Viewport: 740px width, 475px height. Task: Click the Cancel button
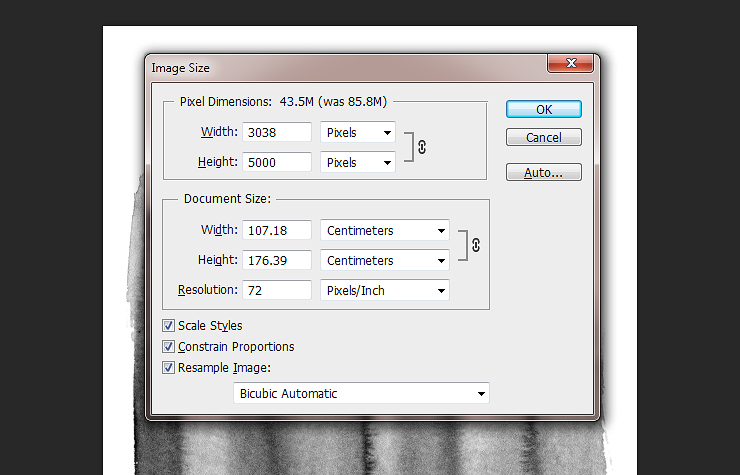(544, 137)
